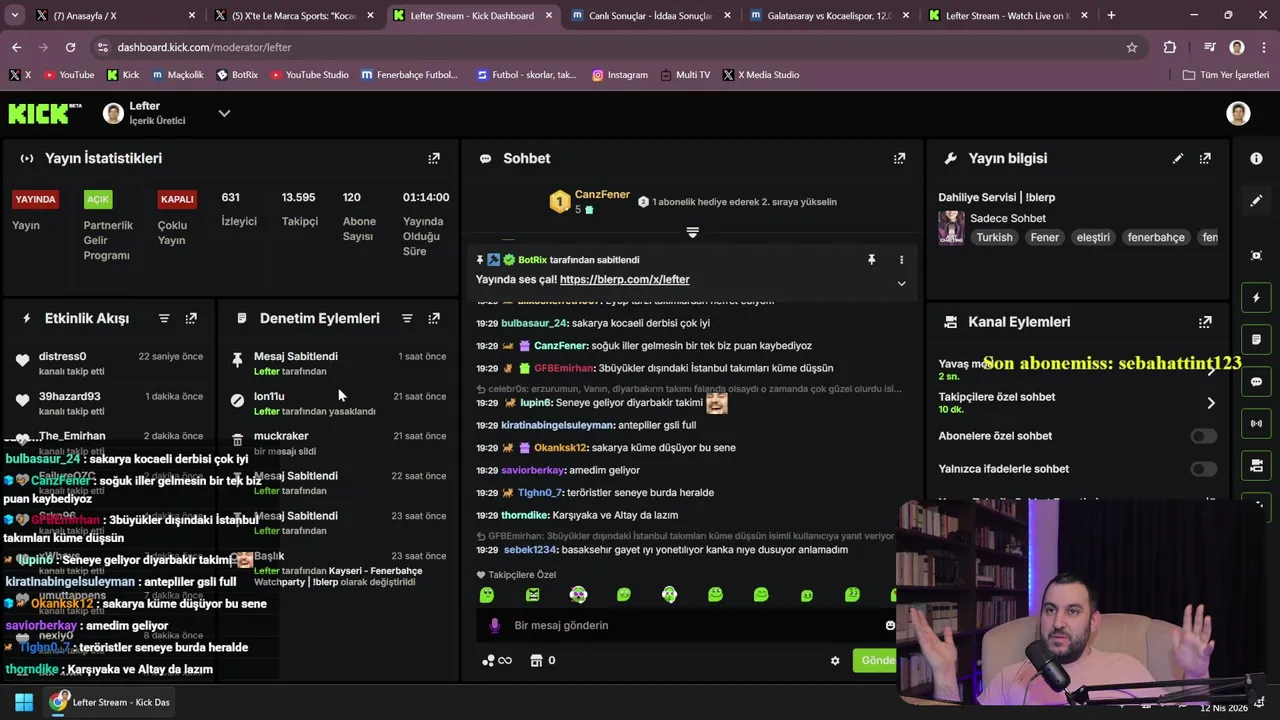Viewport: 1280px width, 720px height.
Task: Pop out the Kanal Eylemleri panel
Action: pos(1205,322)
